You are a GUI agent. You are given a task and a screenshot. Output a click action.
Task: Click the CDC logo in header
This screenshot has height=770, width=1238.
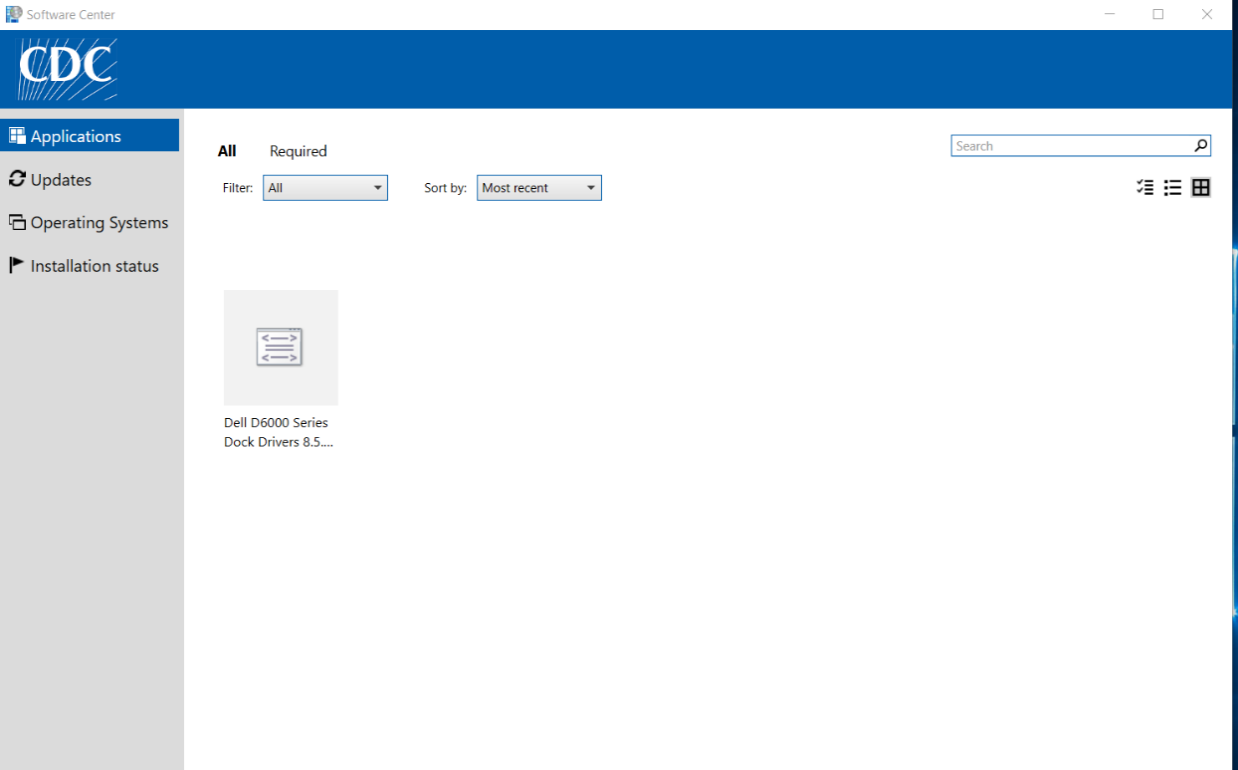click(68, 69)
